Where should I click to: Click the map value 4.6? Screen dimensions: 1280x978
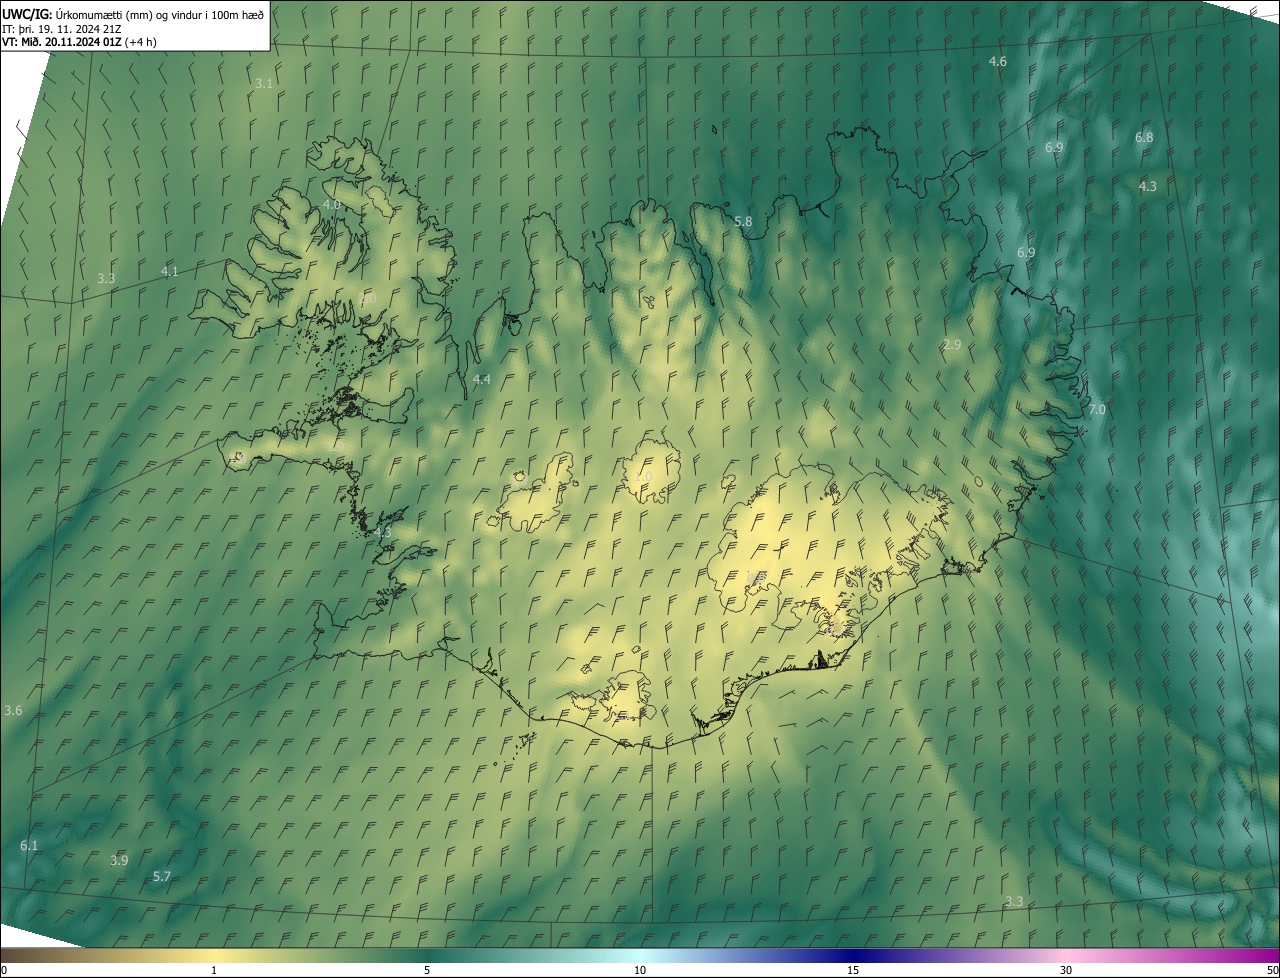pyautogui.click(x=997, y=62)
